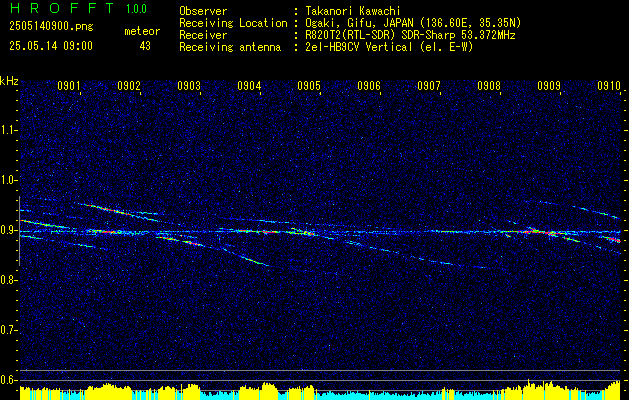Click the 0.7 kHz axis label

coord(8,330)
